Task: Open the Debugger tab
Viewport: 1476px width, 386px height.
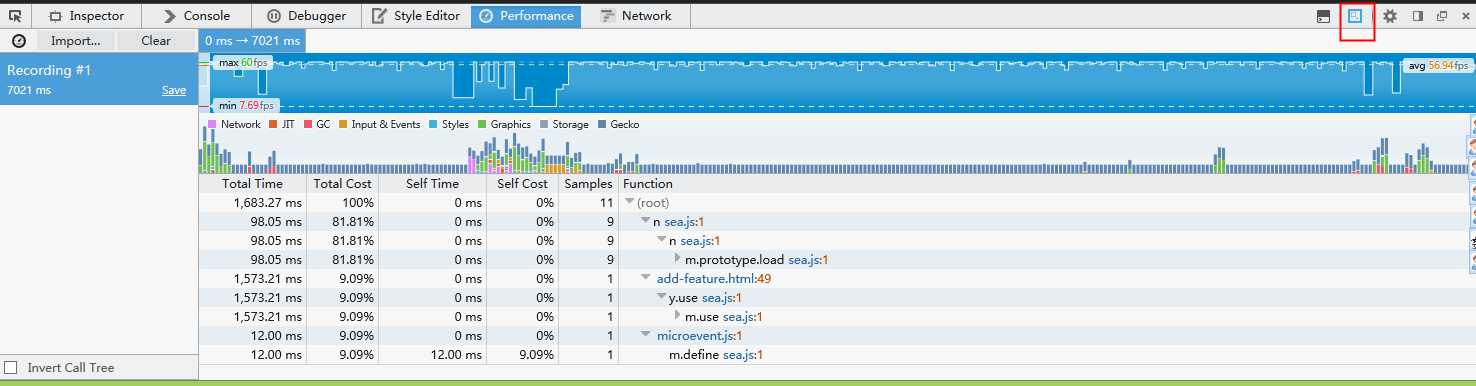Action: click(x=307, y=16)
